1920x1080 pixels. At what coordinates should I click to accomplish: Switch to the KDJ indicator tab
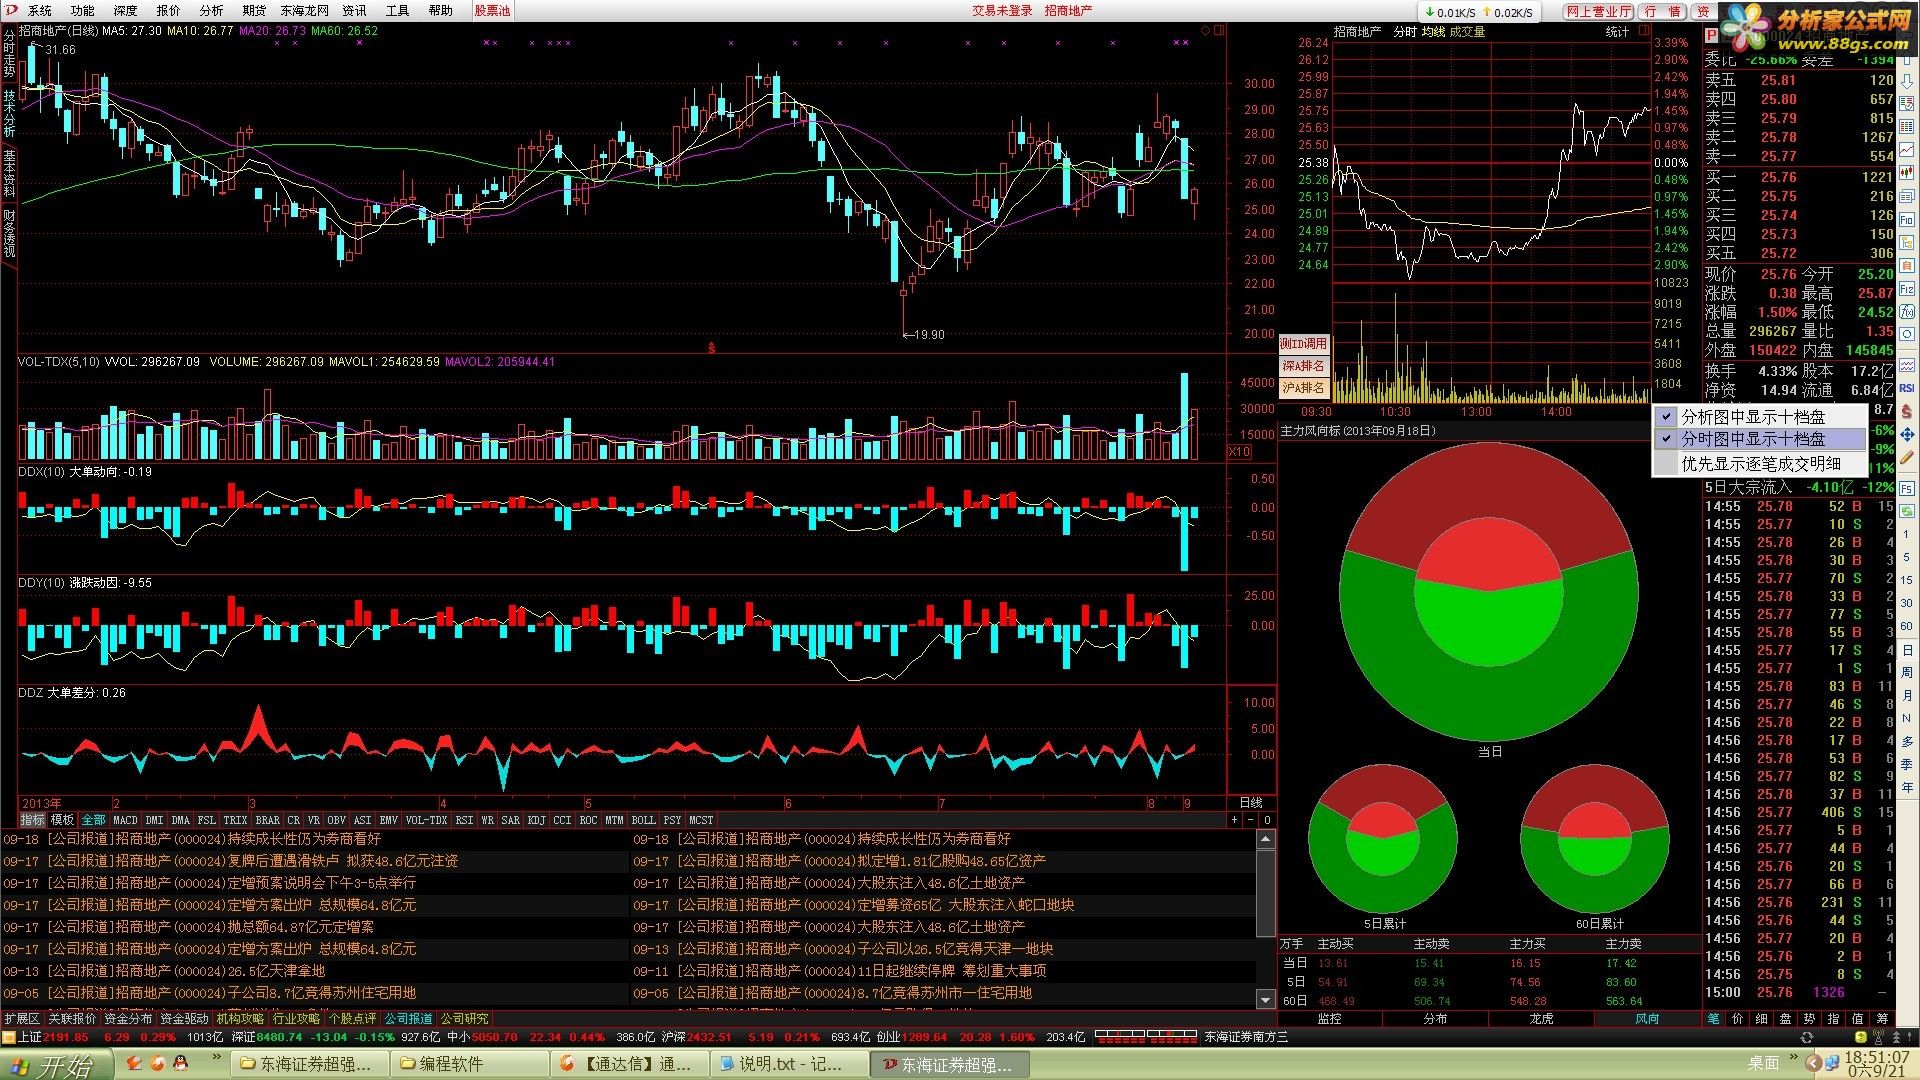[537, 820]
